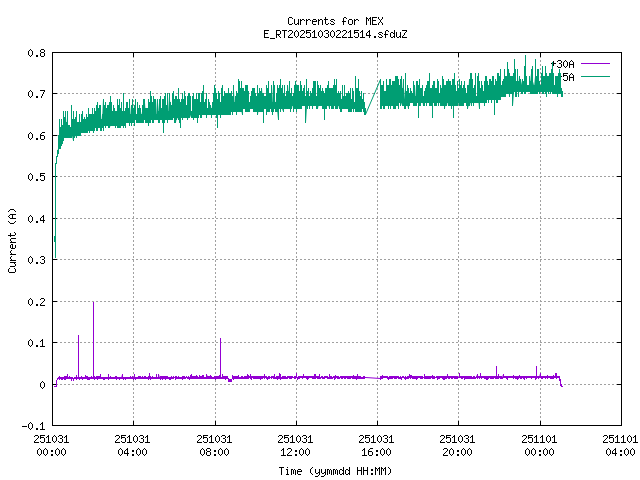Click the green 5A legend line sample

point(595,76)
